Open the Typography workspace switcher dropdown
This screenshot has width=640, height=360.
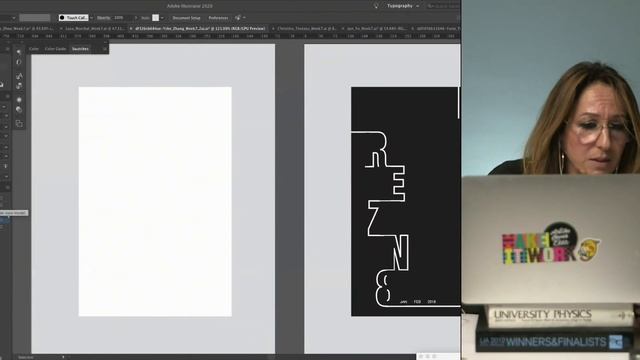[x=402, y=6]
